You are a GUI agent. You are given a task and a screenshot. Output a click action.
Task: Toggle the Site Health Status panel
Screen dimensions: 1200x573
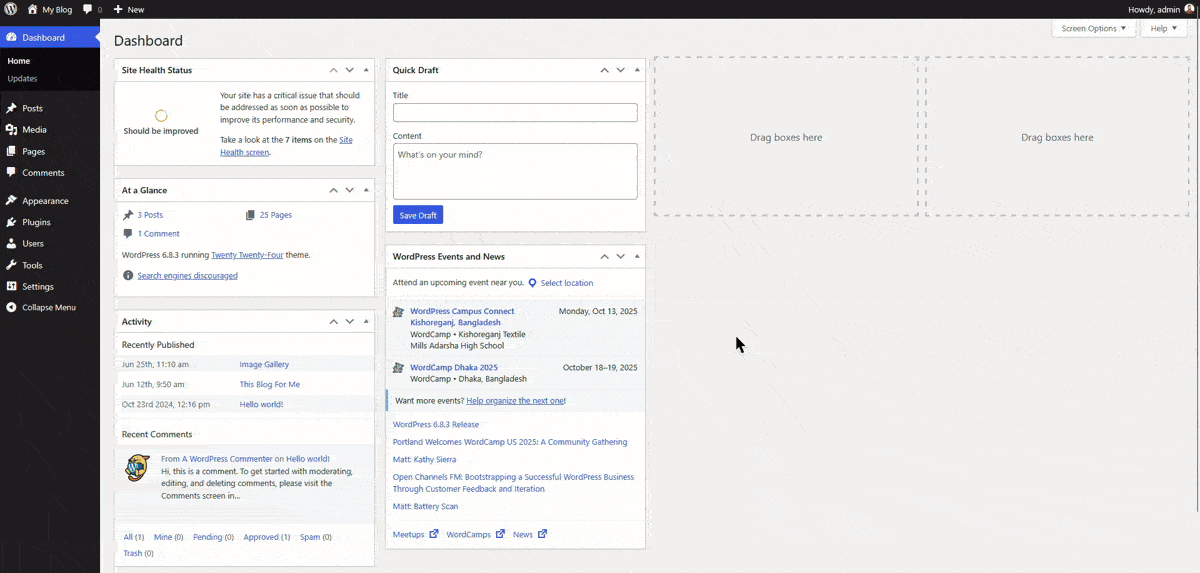[366, 70]
